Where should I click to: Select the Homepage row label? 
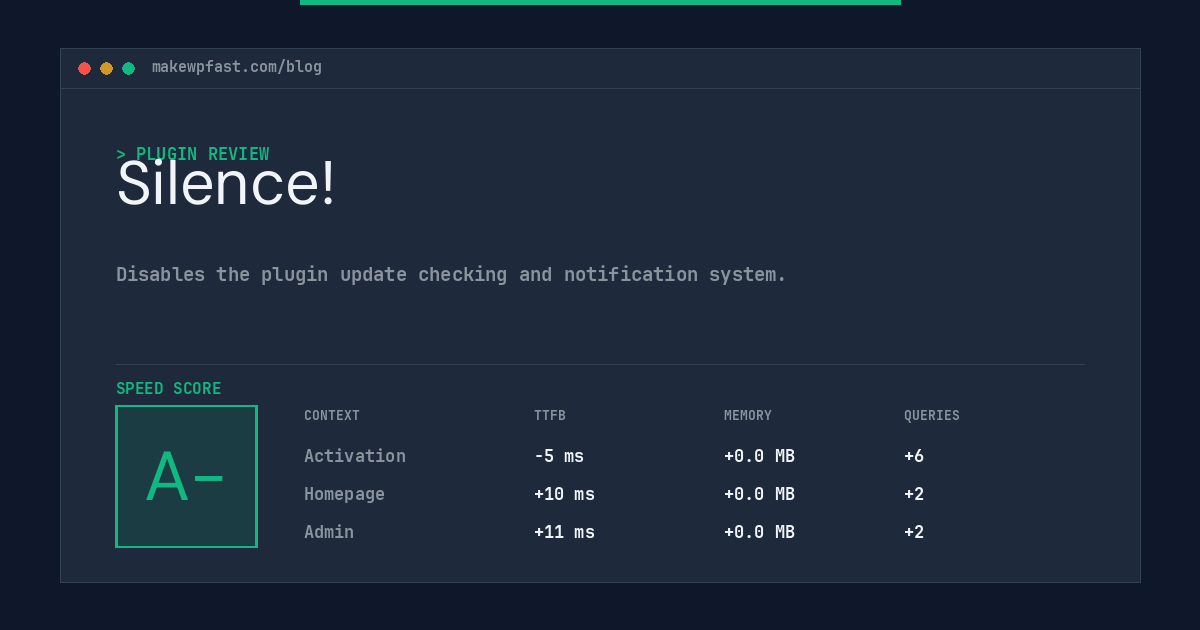tap(344, 494)
